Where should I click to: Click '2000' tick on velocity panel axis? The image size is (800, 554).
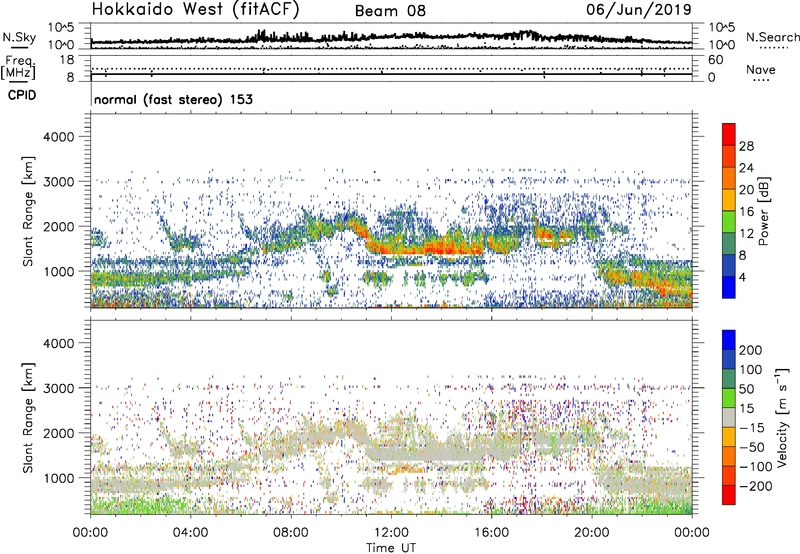click(59, 433)
